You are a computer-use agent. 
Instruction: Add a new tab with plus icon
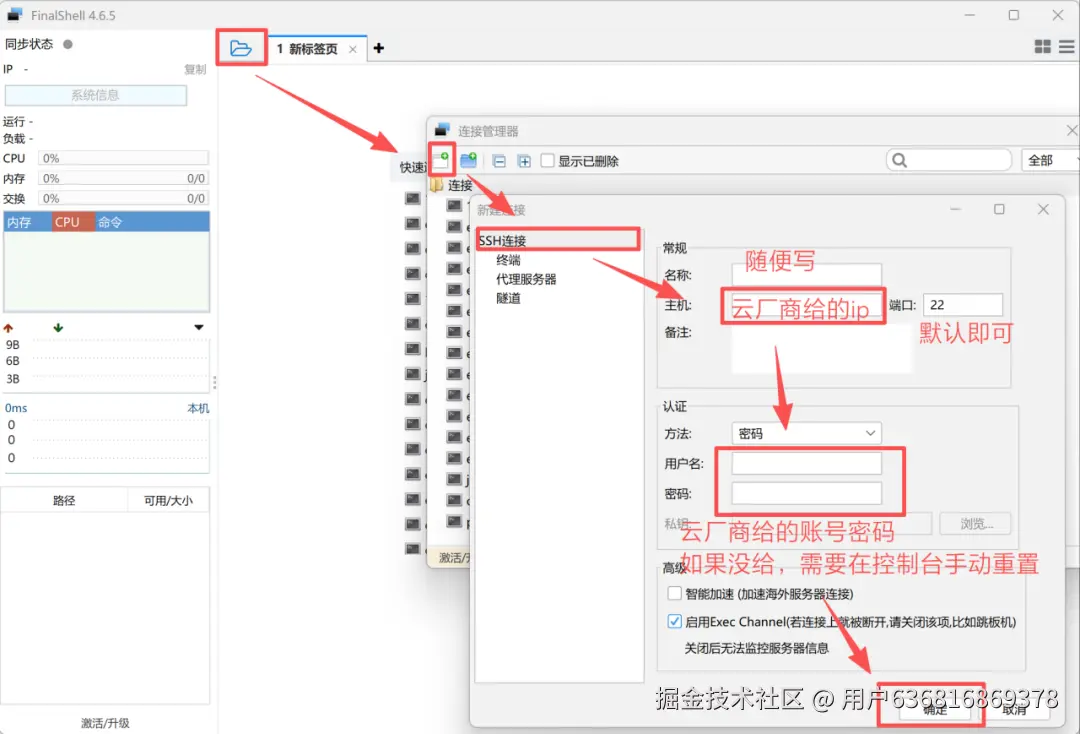(x=378, y=48)
